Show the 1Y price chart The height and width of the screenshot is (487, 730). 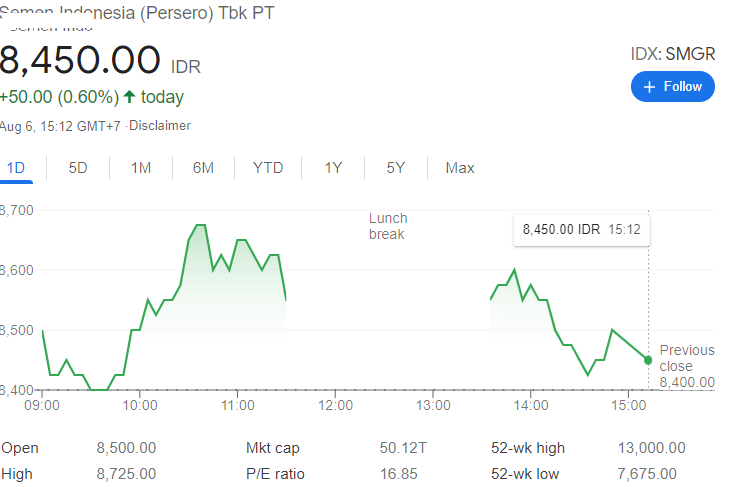pos(334,168)
